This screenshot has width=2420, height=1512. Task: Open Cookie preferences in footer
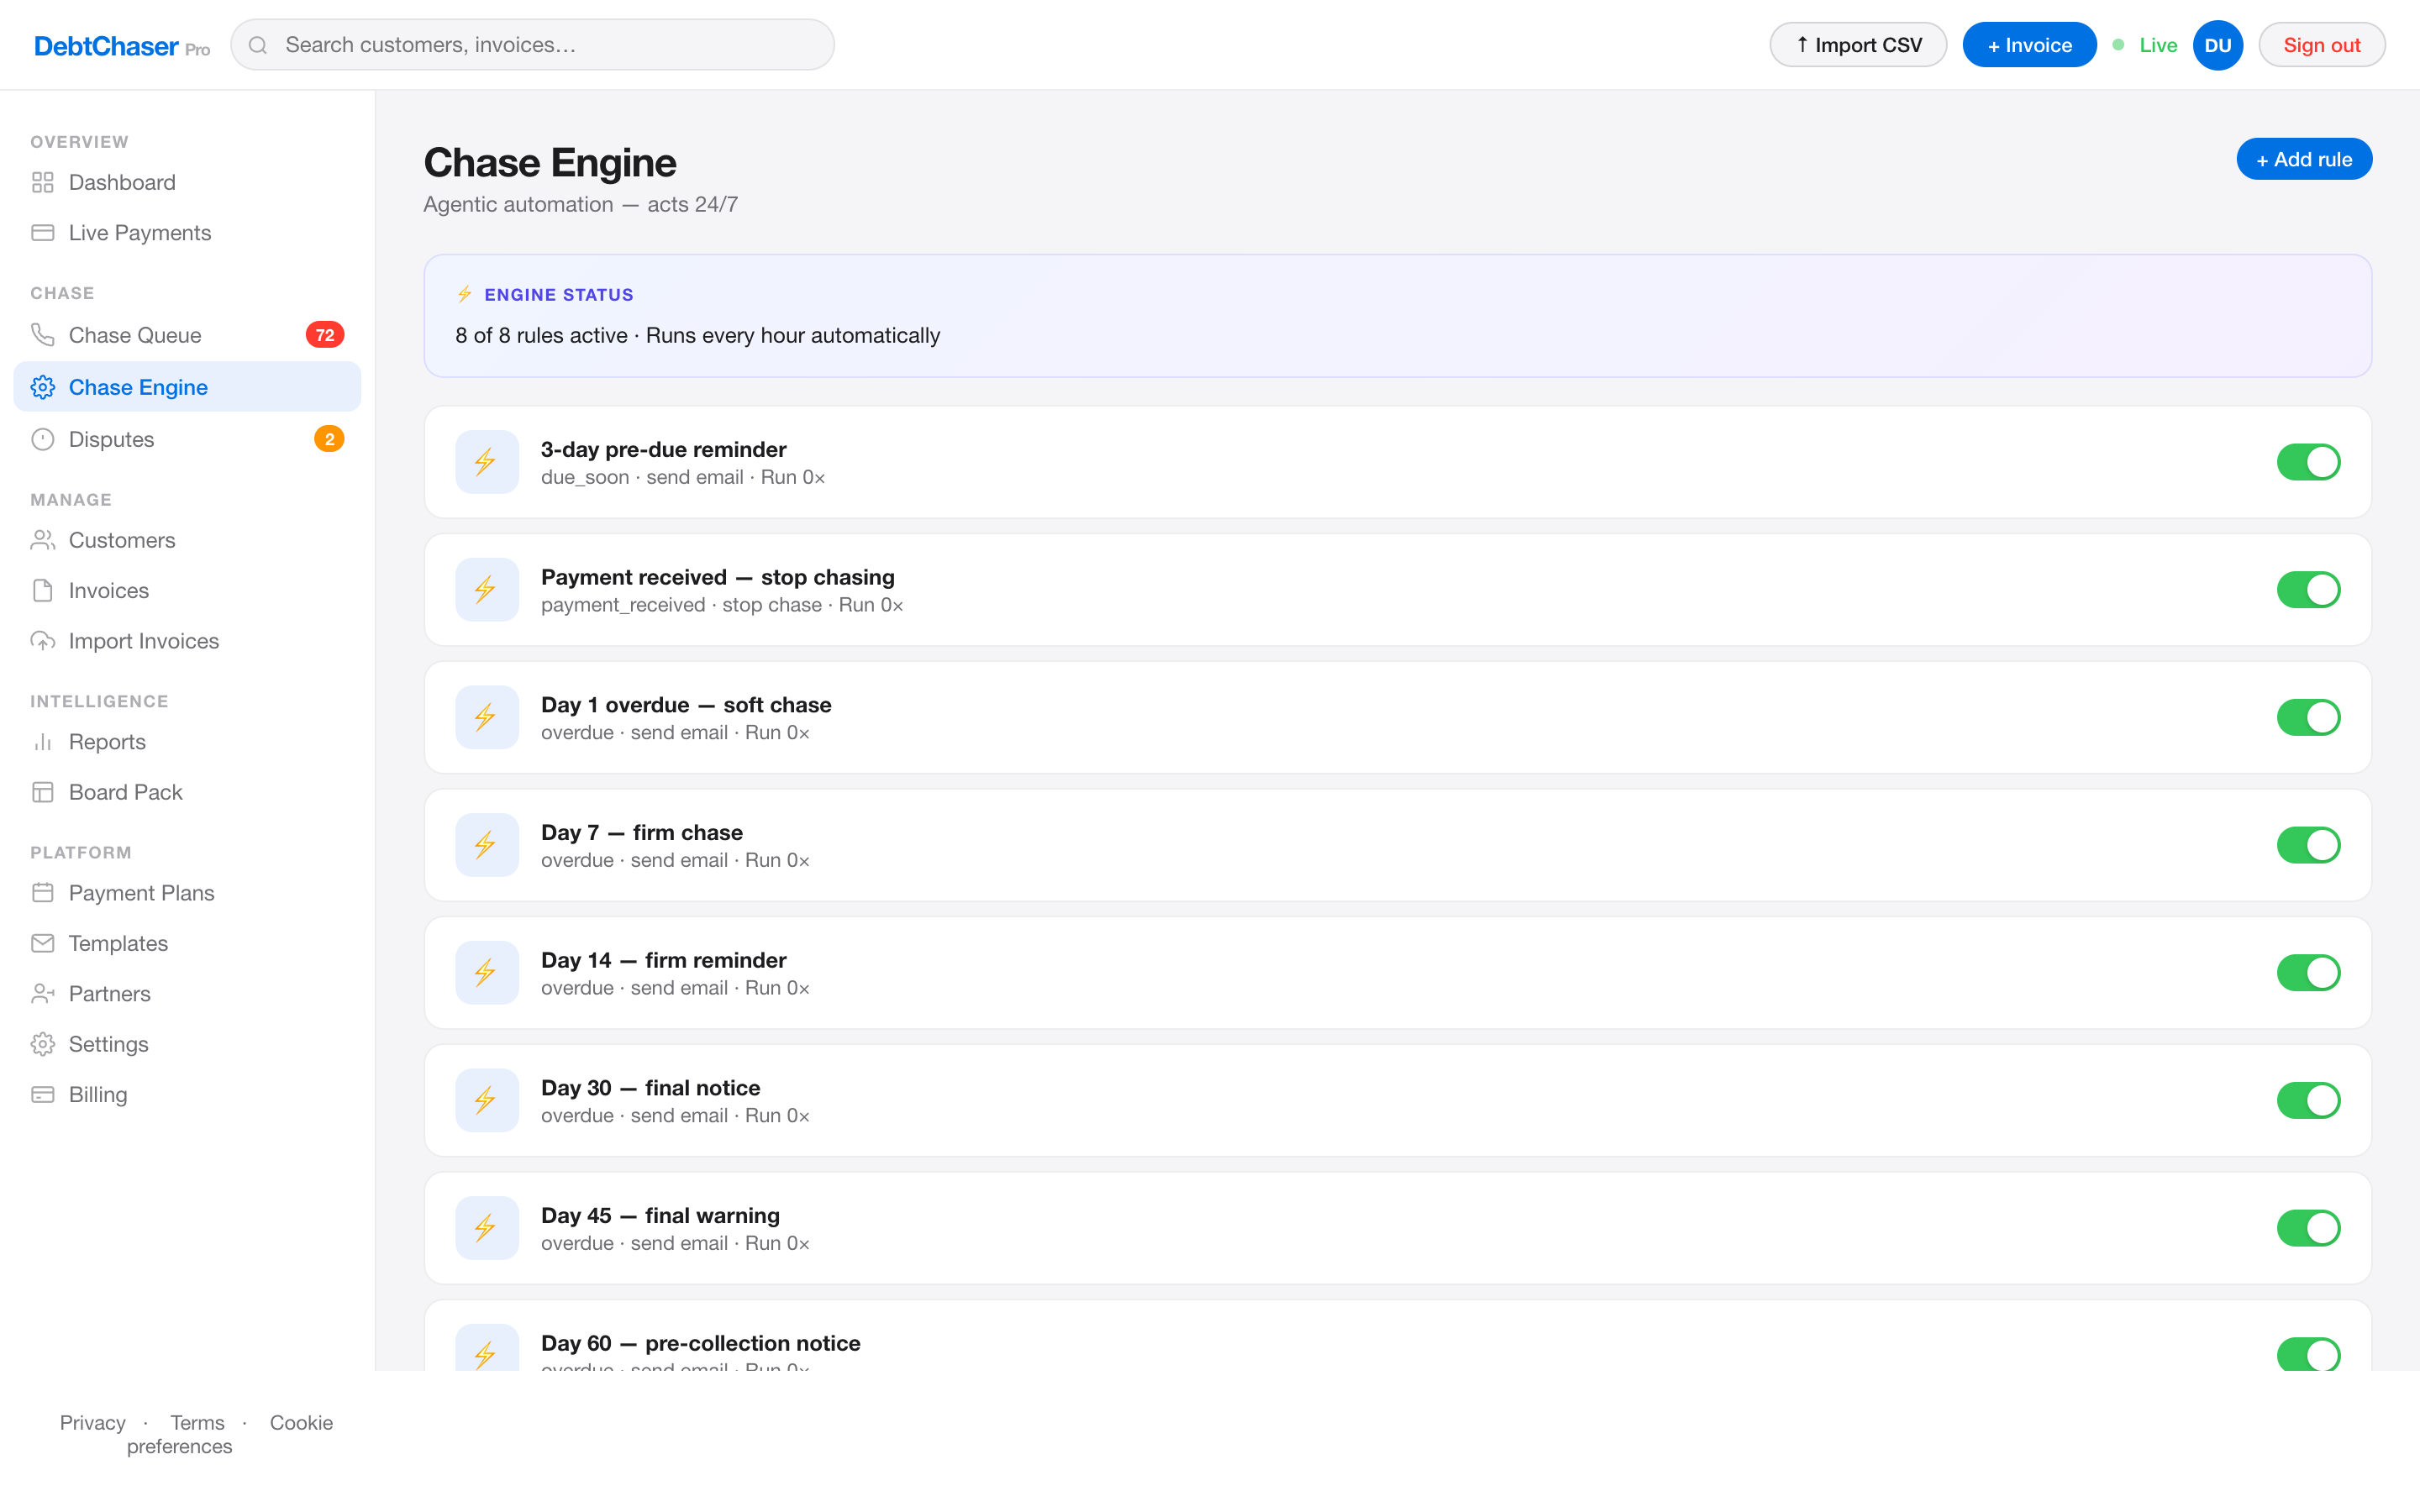tap(229, 1434)
